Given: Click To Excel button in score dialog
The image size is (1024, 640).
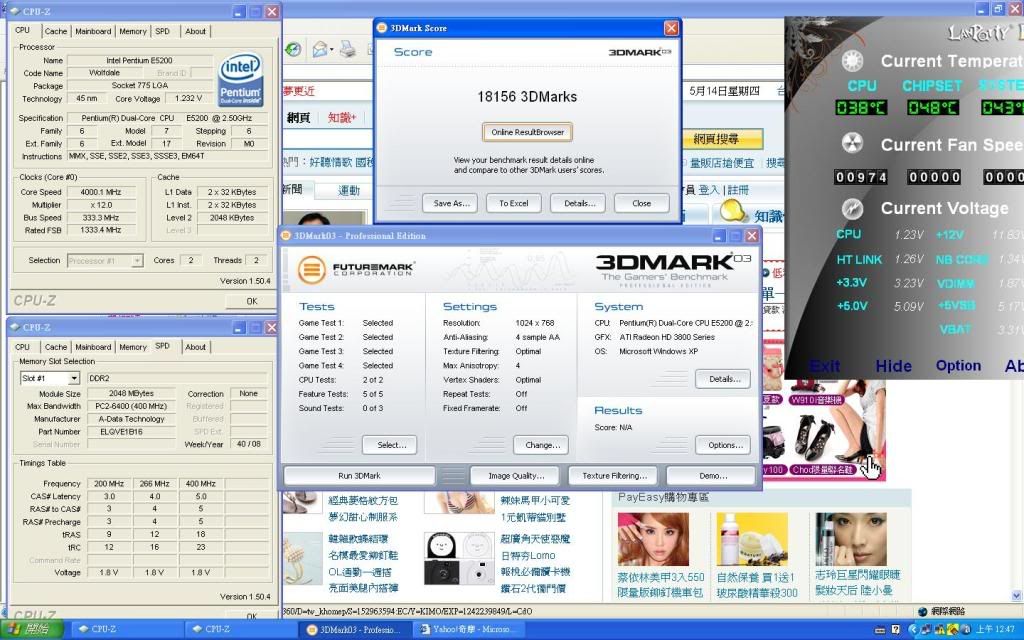Looking at the screenshot, I should [514, 203].
